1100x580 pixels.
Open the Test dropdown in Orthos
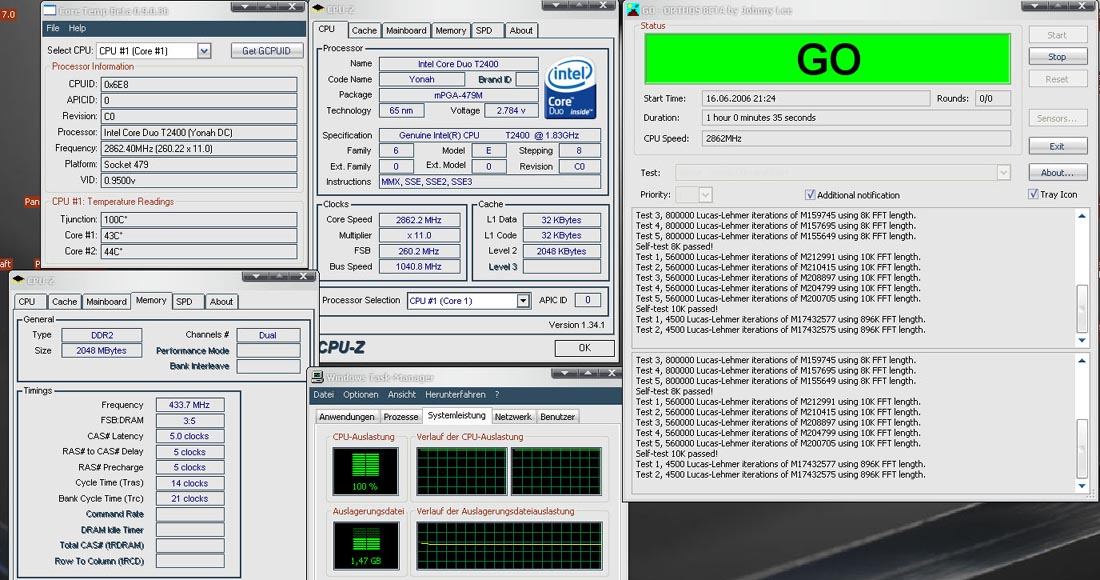pyautogui.click(x=1003, y=173)
